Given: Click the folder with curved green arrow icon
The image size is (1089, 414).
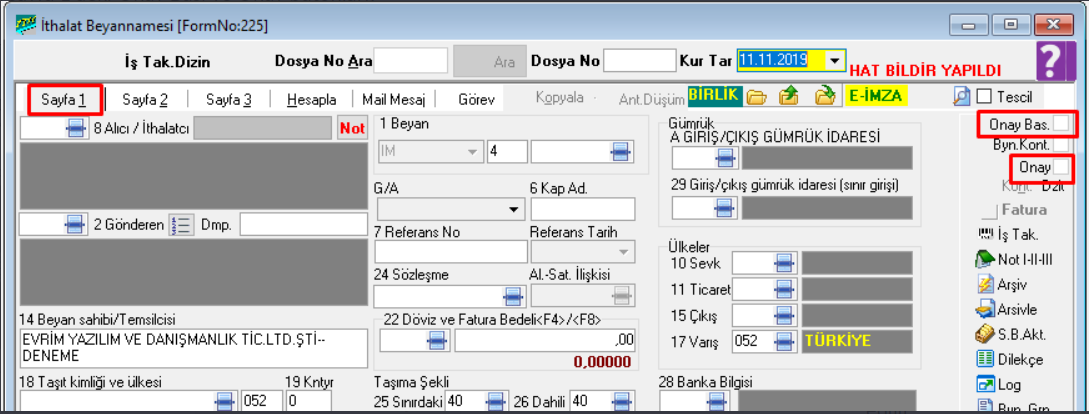Looking at the screenshot, I should pos(824,97).
